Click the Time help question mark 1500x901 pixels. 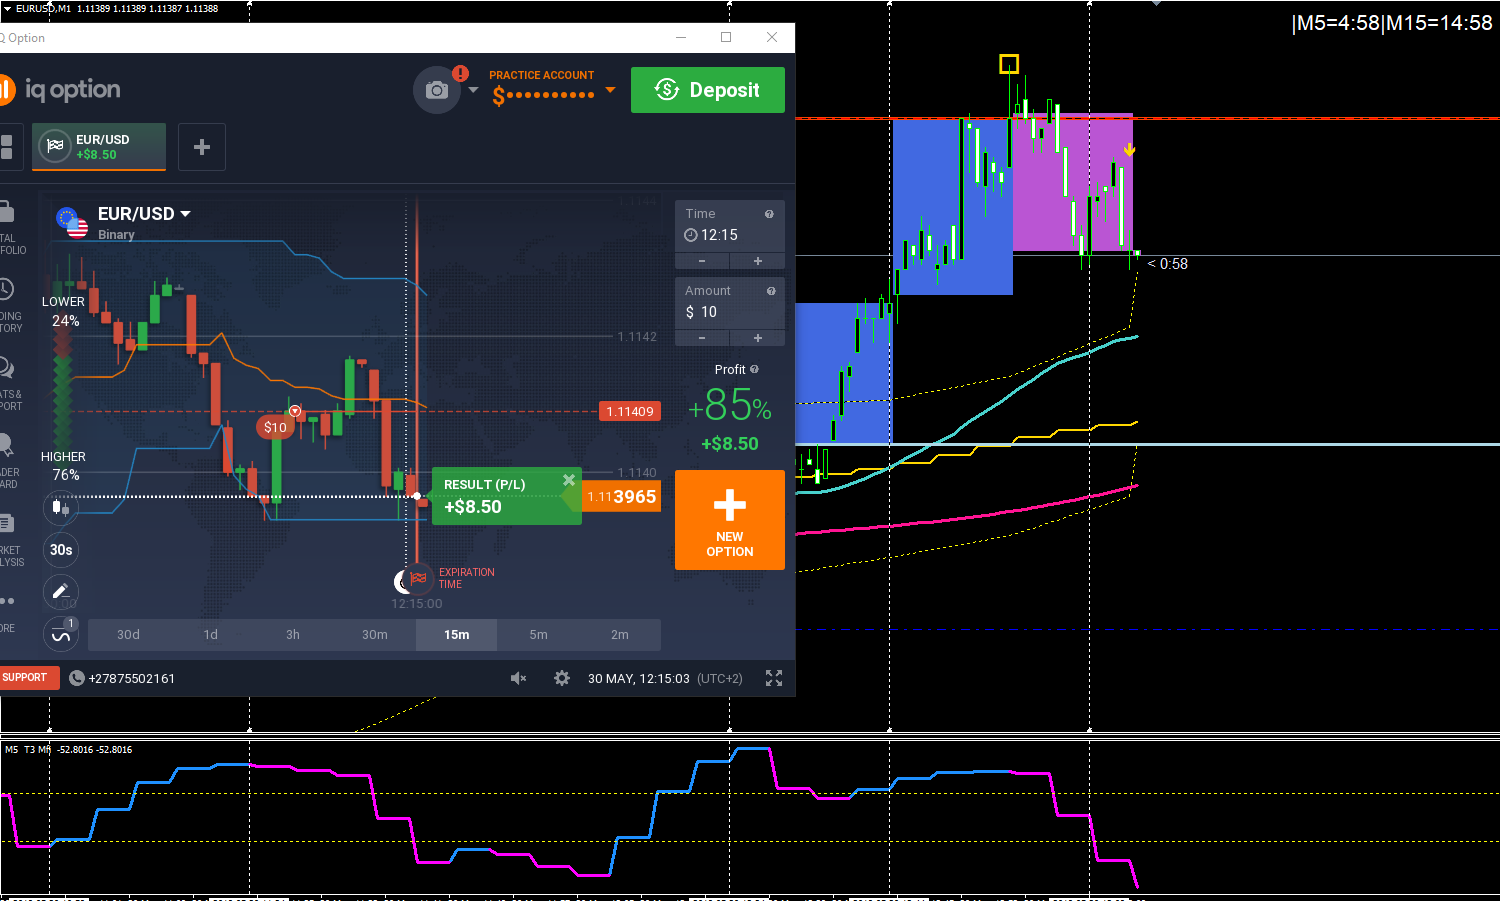[769, 214]
